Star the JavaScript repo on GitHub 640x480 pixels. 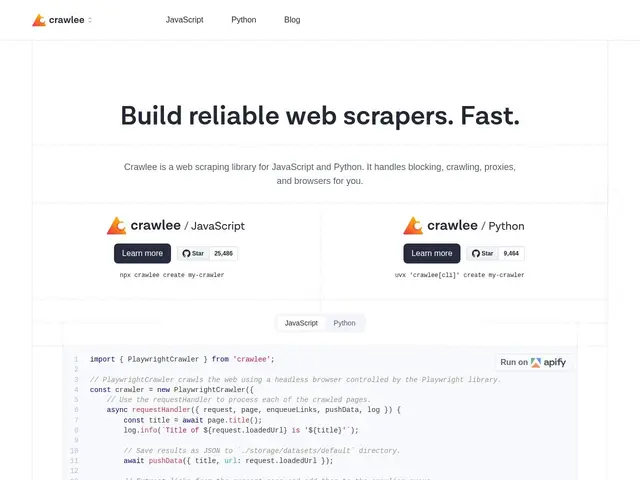[x=193, y=253]
